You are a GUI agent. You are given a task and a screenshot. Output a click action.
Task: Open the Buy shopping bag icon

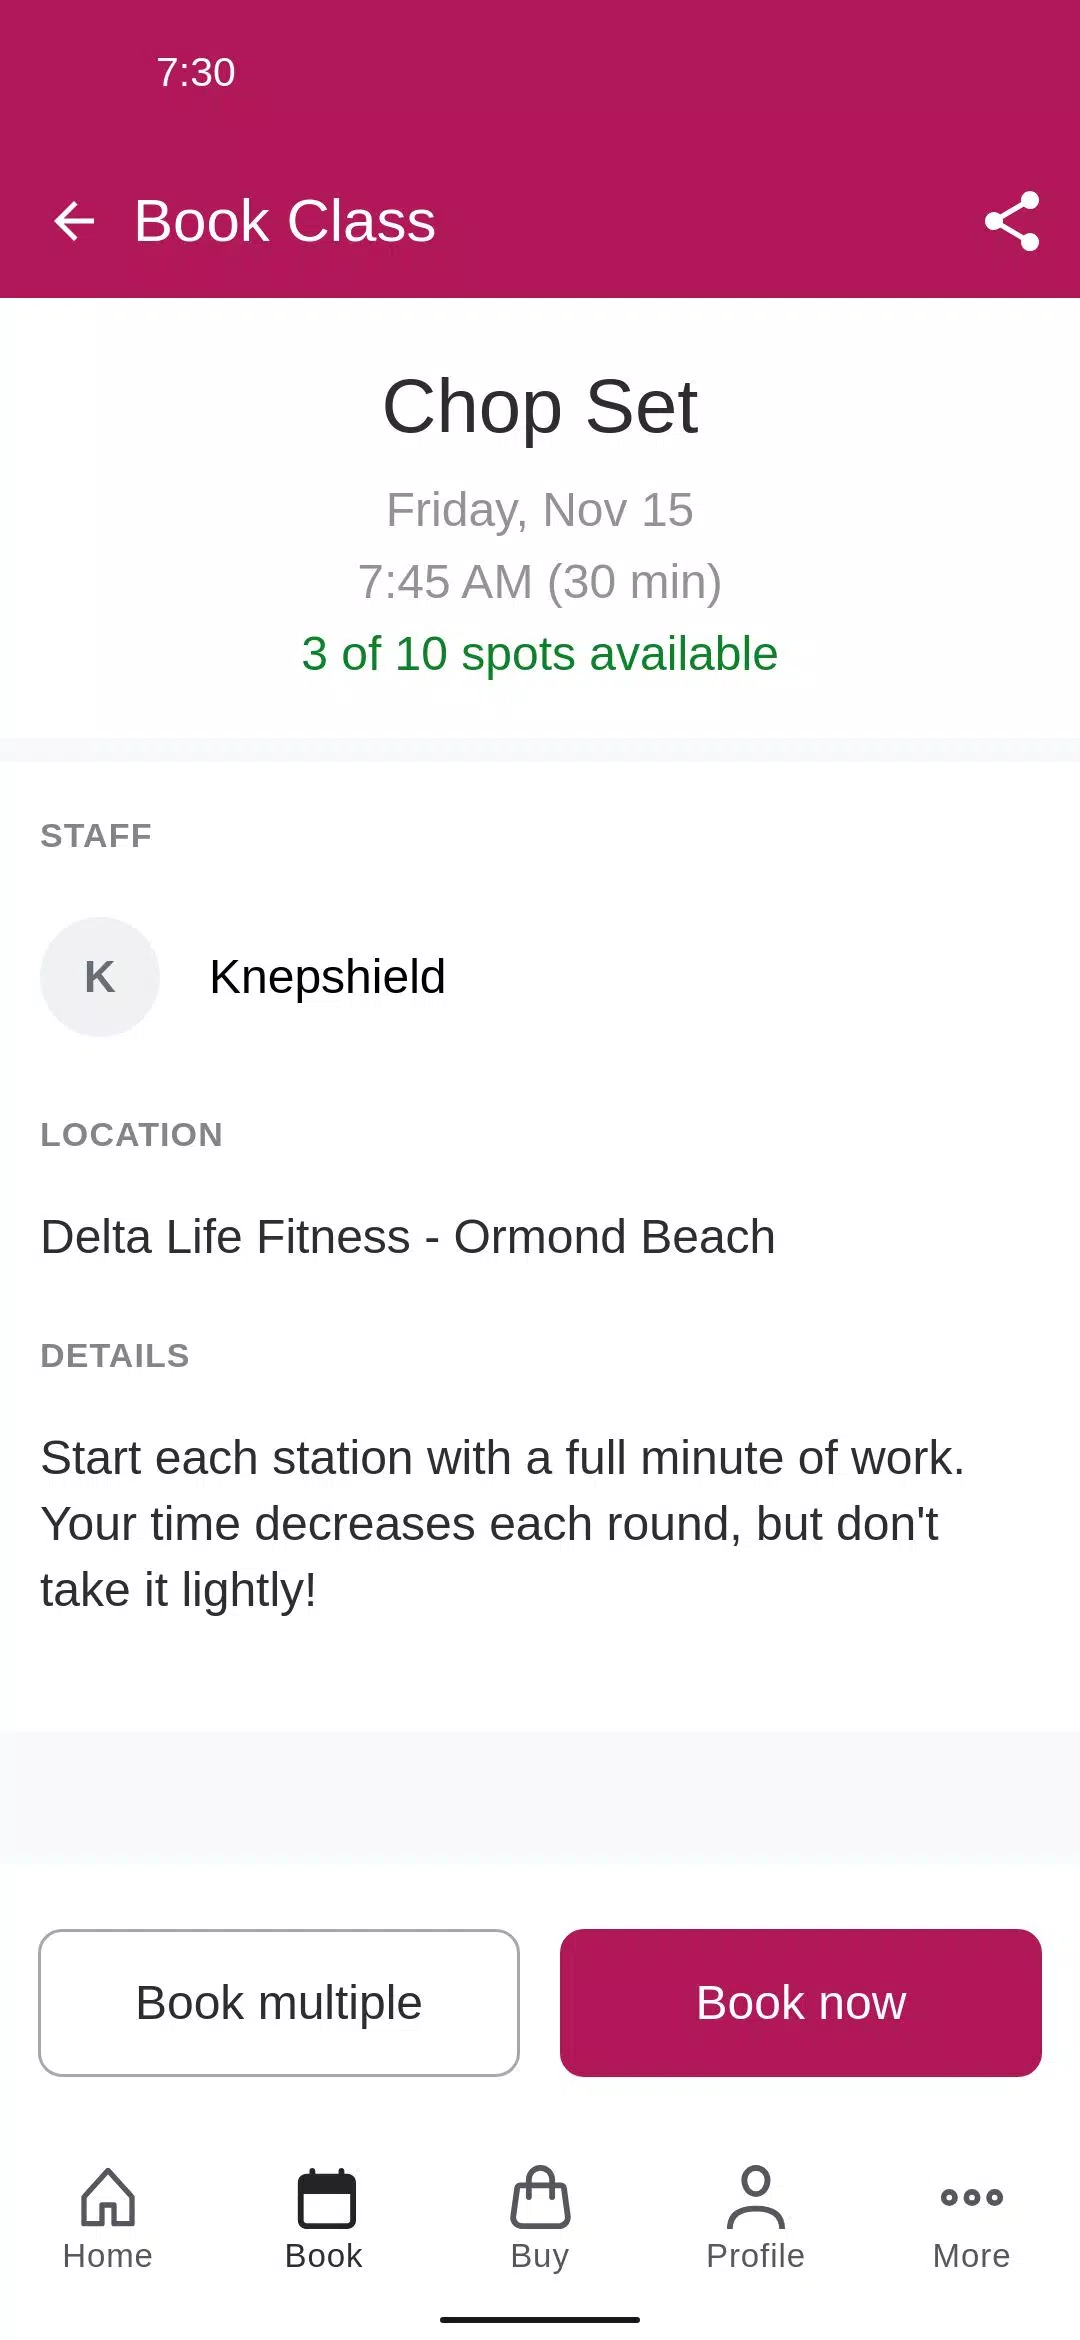coord(540,2197)
